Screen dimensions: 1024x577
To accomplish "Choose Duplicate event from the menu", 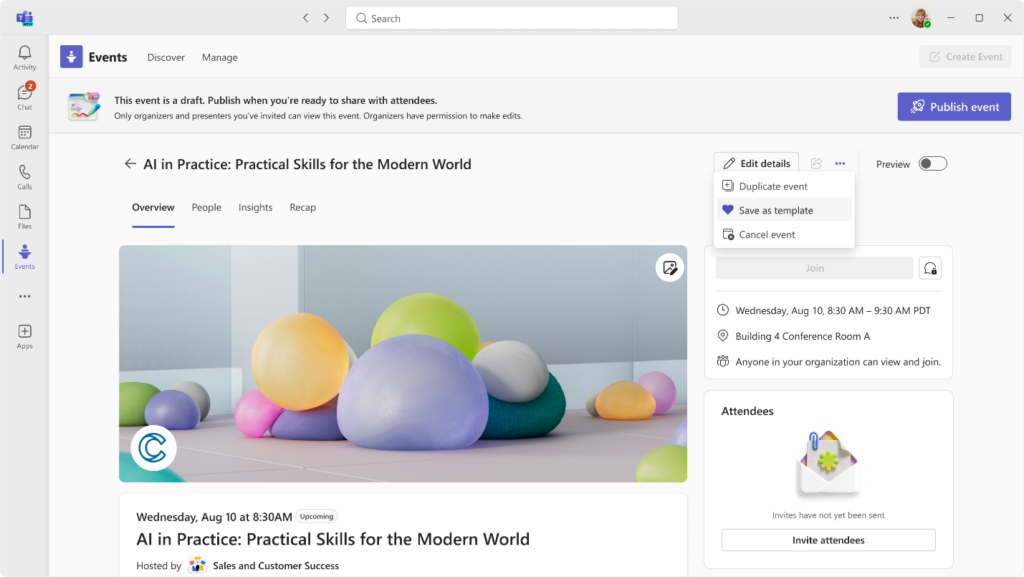I will (772, 187).
